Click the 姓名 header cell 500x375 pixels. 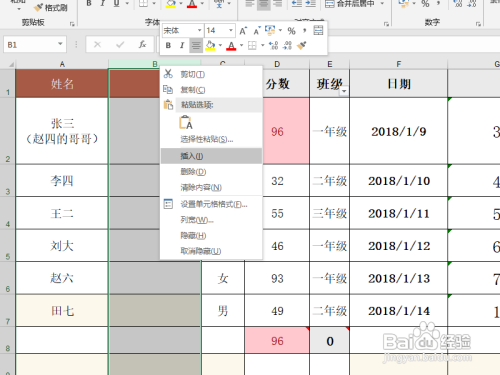pyautogui.click(x=62, y=83)
